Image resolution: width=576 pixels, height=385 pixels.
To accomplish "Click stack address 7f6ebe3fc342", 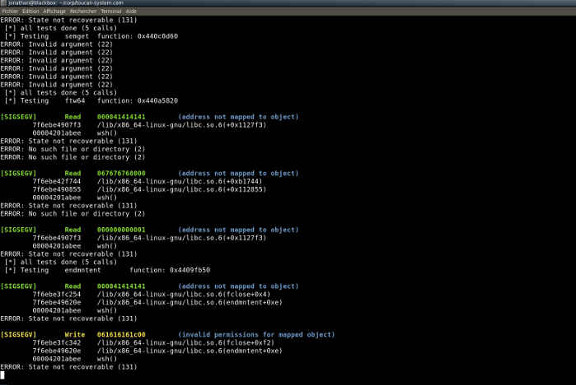I will click(57, 343).
